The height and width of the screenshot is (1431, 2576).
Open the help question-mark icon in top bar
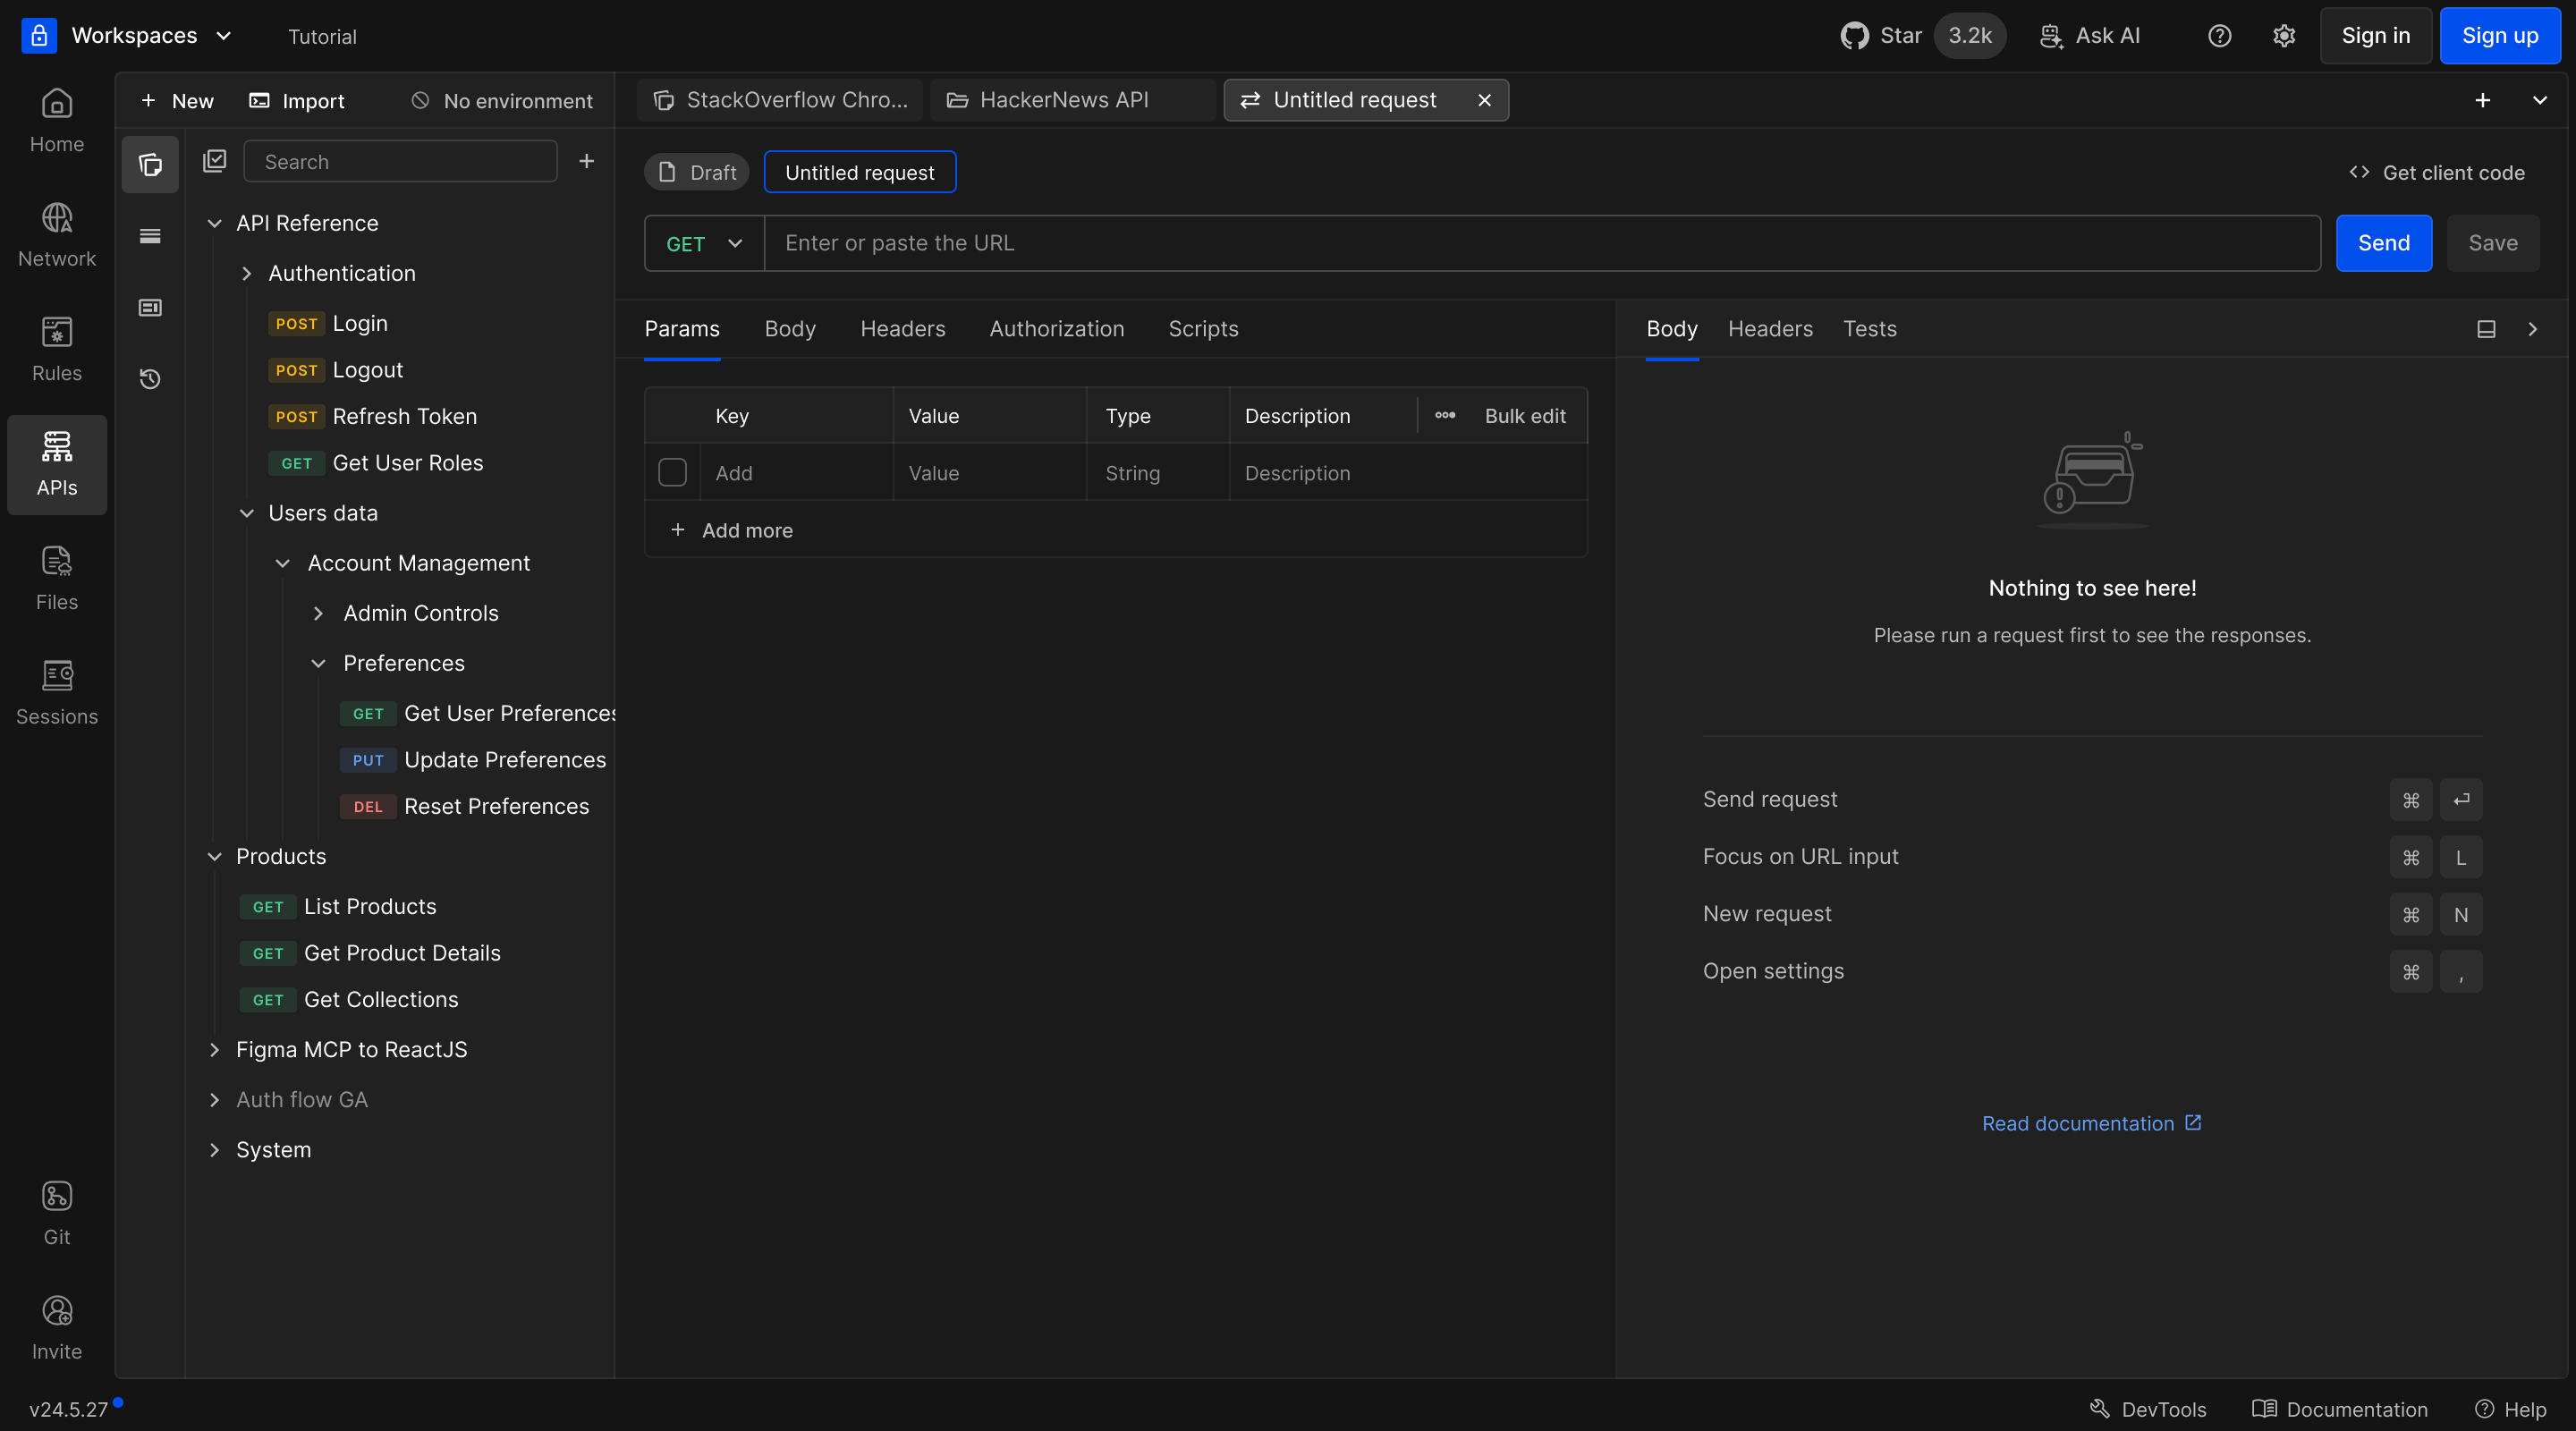click(2219, 36)
